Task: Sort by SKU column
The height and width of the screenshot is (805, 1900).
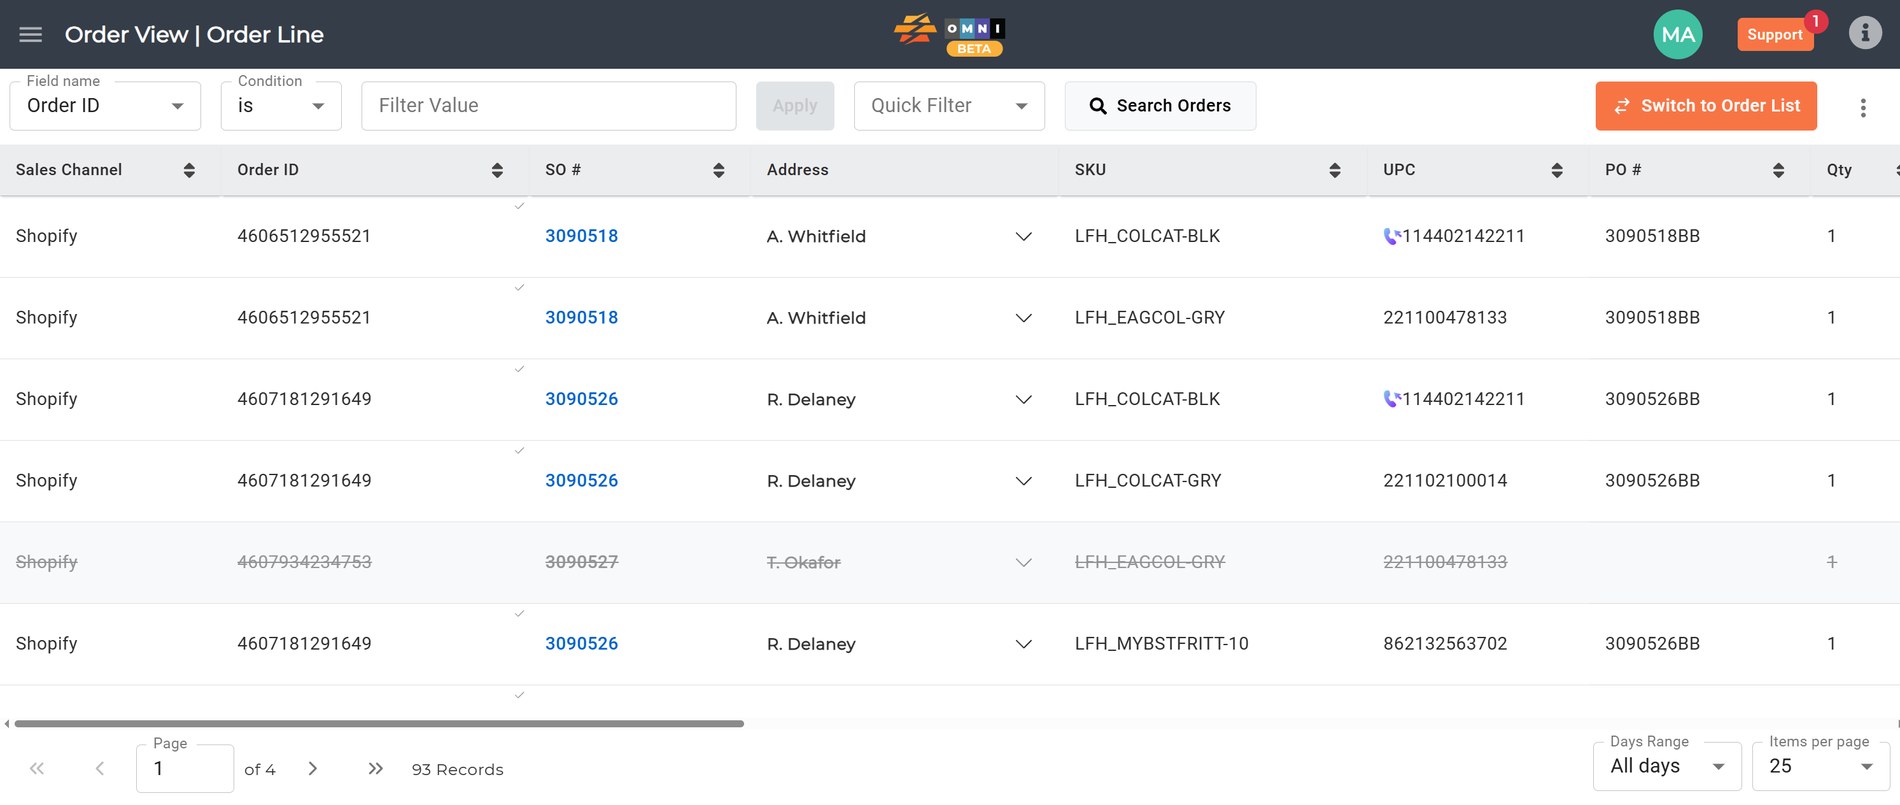Action: click(1335, 170)
